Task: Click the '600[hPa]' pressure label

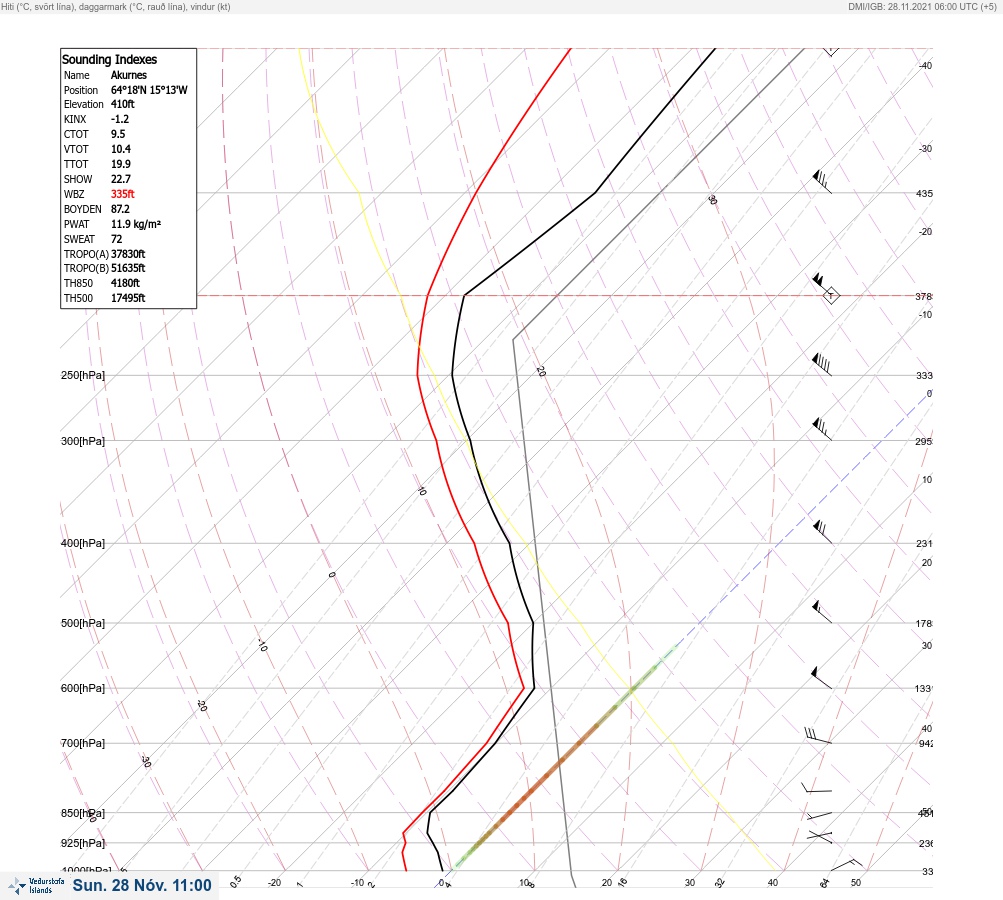Action: (x=83, y=688)
